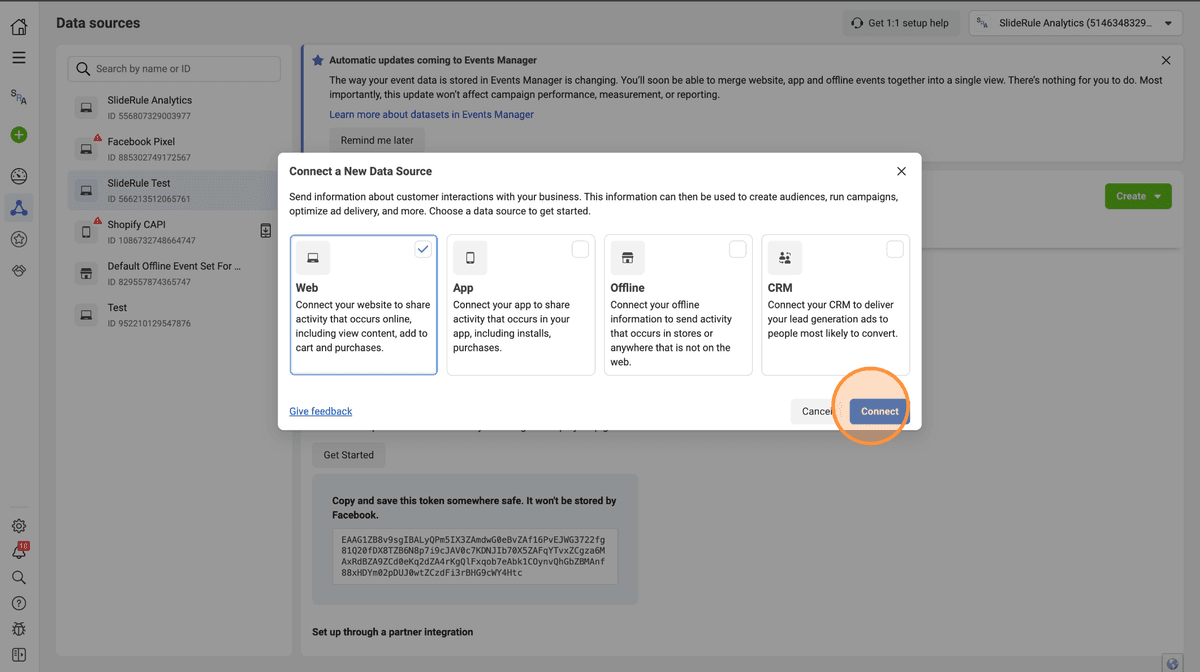Screen dimensions: 1200x672
Task: Select Shopify CAPI data source
Action: pos(172,232)
